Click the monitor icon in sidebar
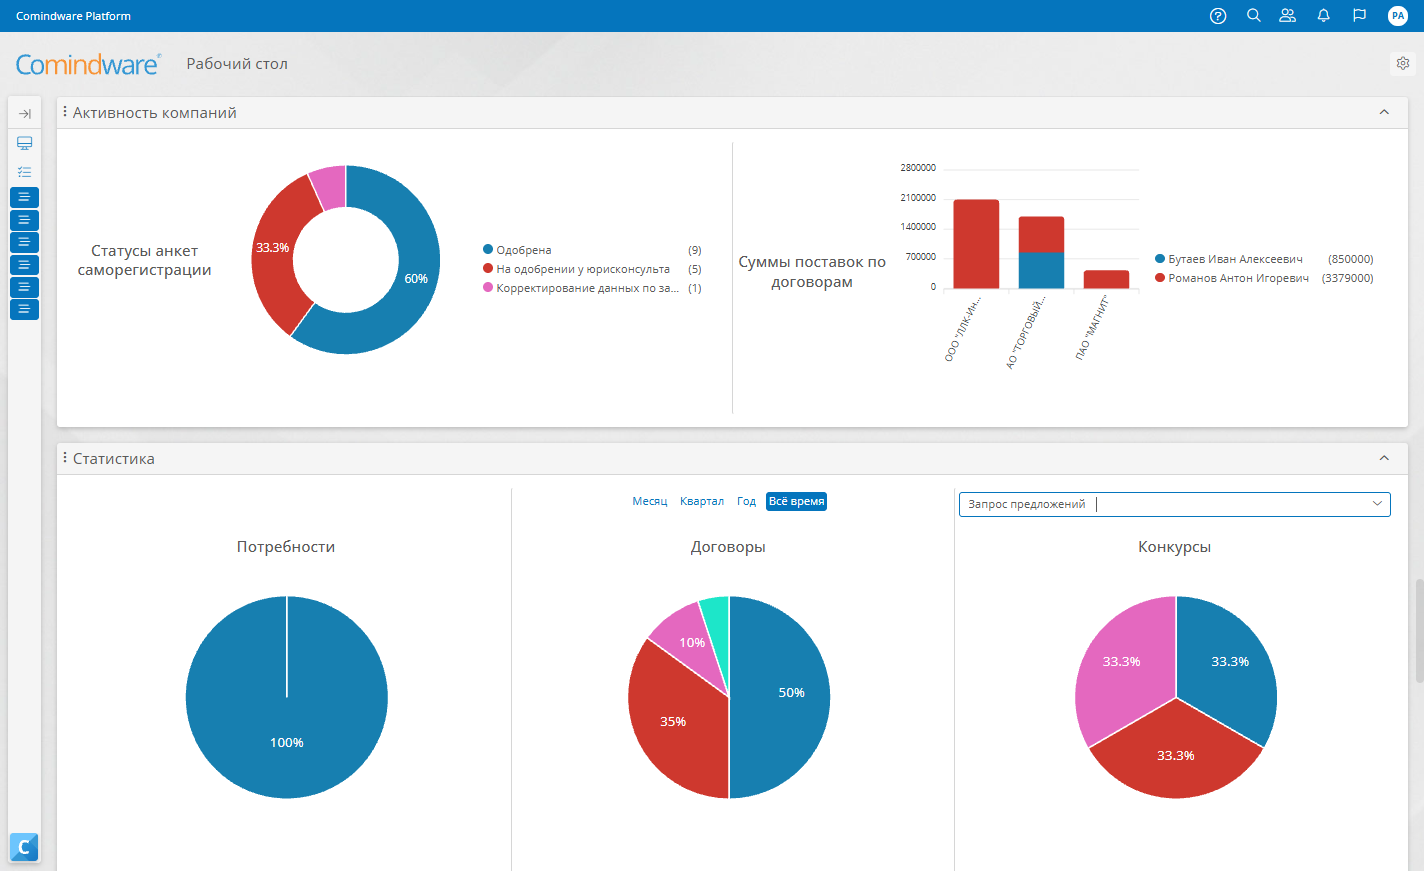The height and width of the screenshot is (871, 1424). [x=25, y=143]
